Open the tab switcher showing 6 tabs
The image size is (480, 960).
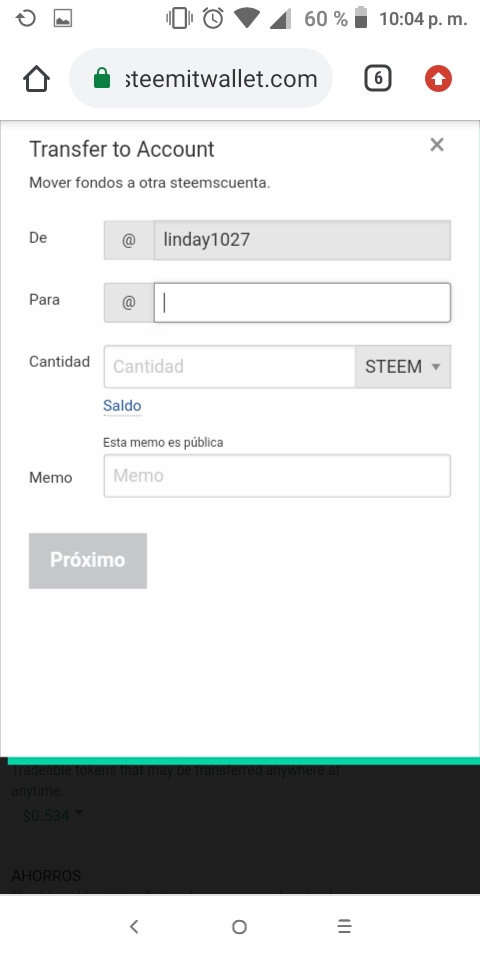[378, 78]
